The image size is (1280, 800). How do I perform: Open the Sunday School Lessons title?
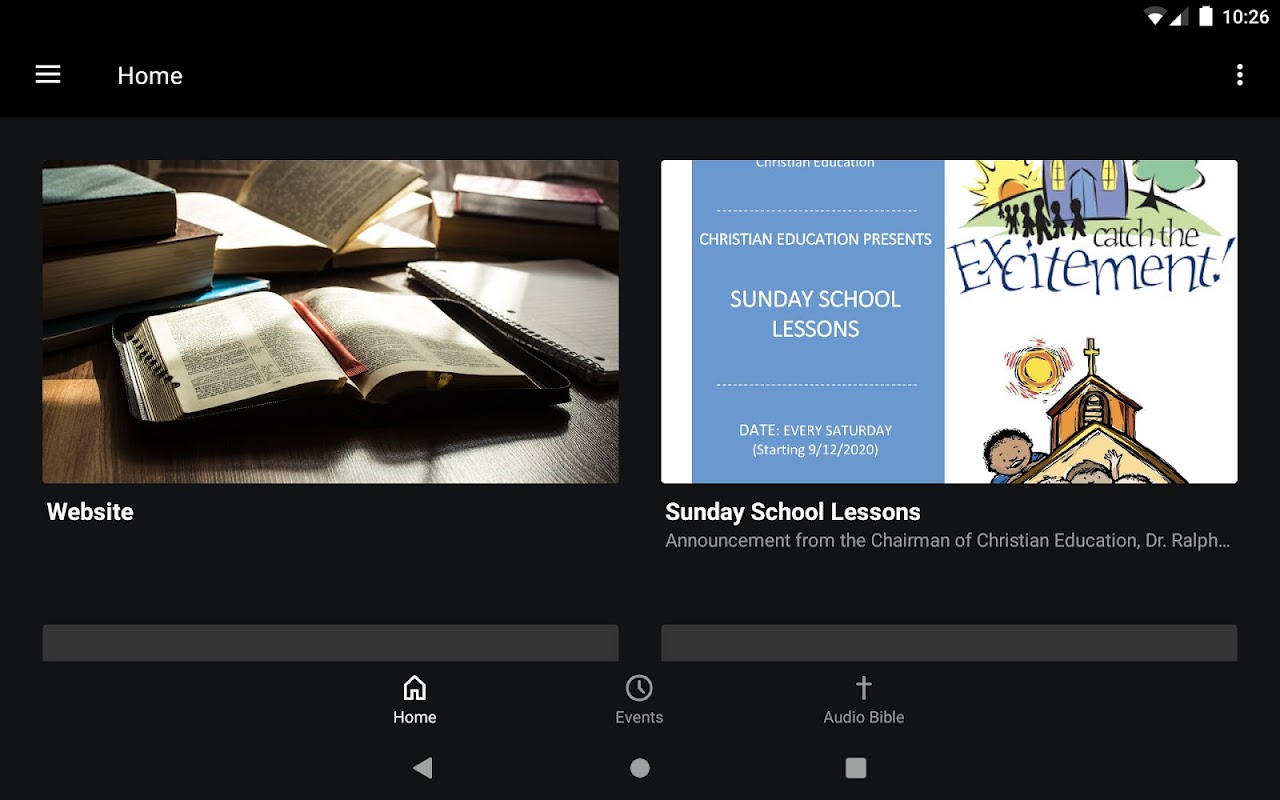coord(793,512)
